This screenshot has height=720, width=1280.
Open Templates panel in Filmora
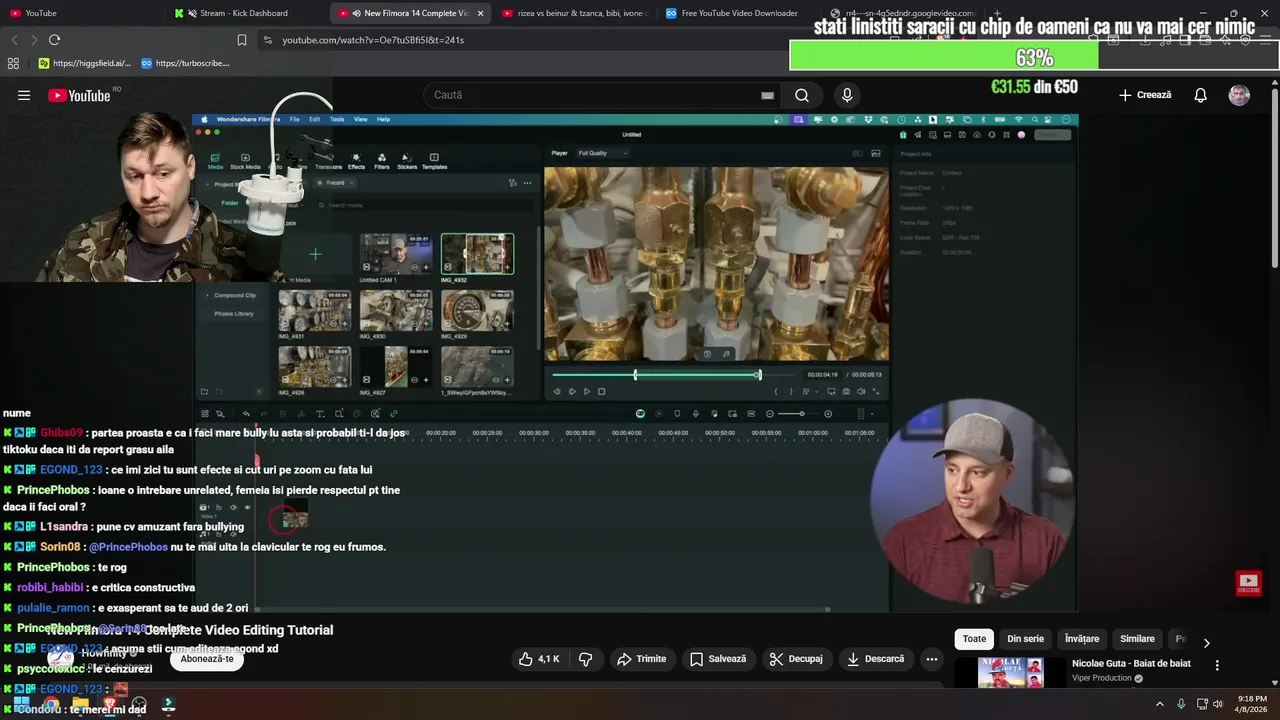(434, 161)
